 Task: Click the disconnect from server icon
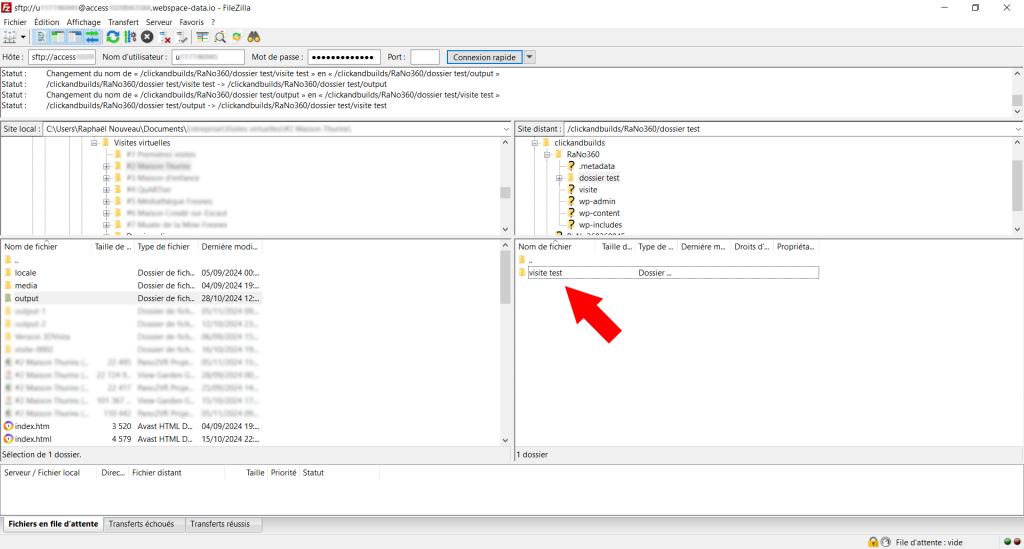tap(165, 37)
